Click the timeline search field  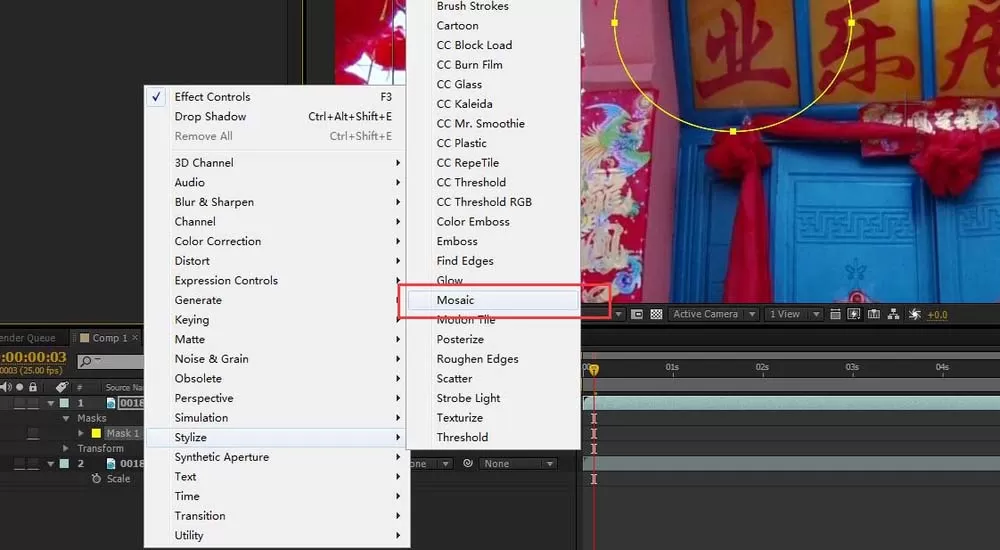(110, 361)
